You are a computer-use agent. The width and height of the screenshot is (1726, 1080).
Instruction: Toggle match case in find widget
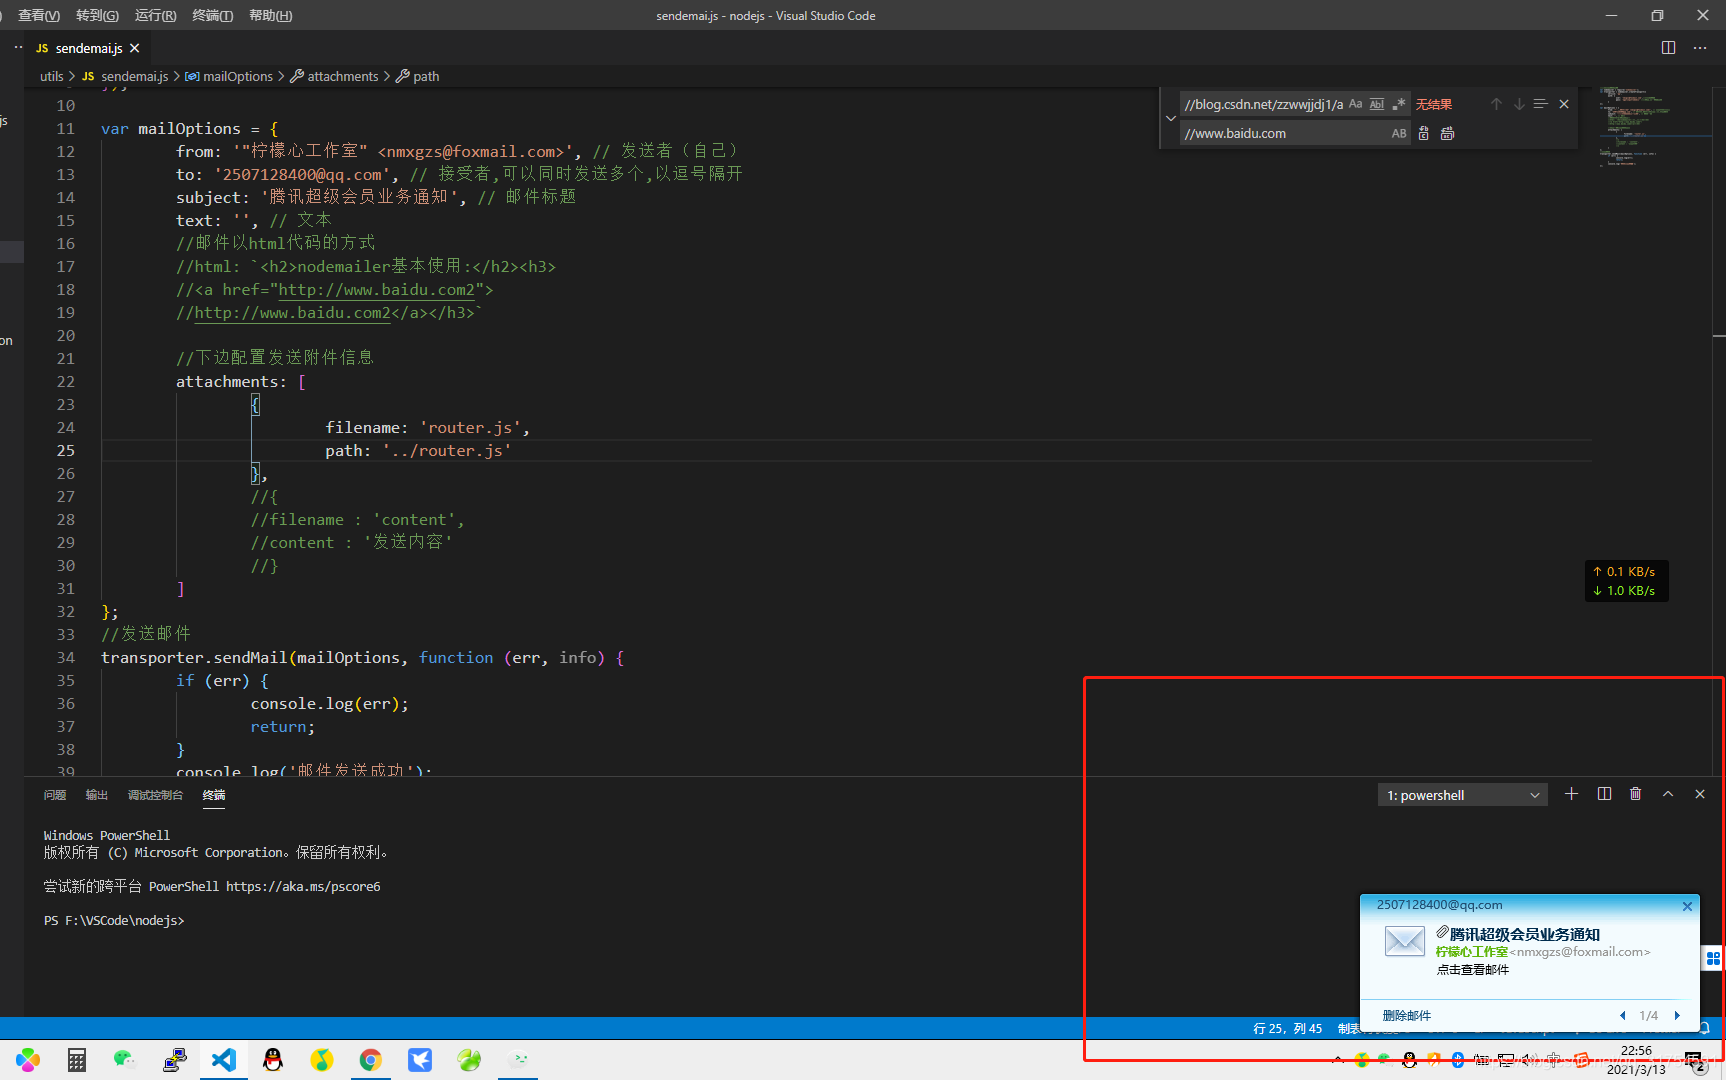pos(1355,104)
